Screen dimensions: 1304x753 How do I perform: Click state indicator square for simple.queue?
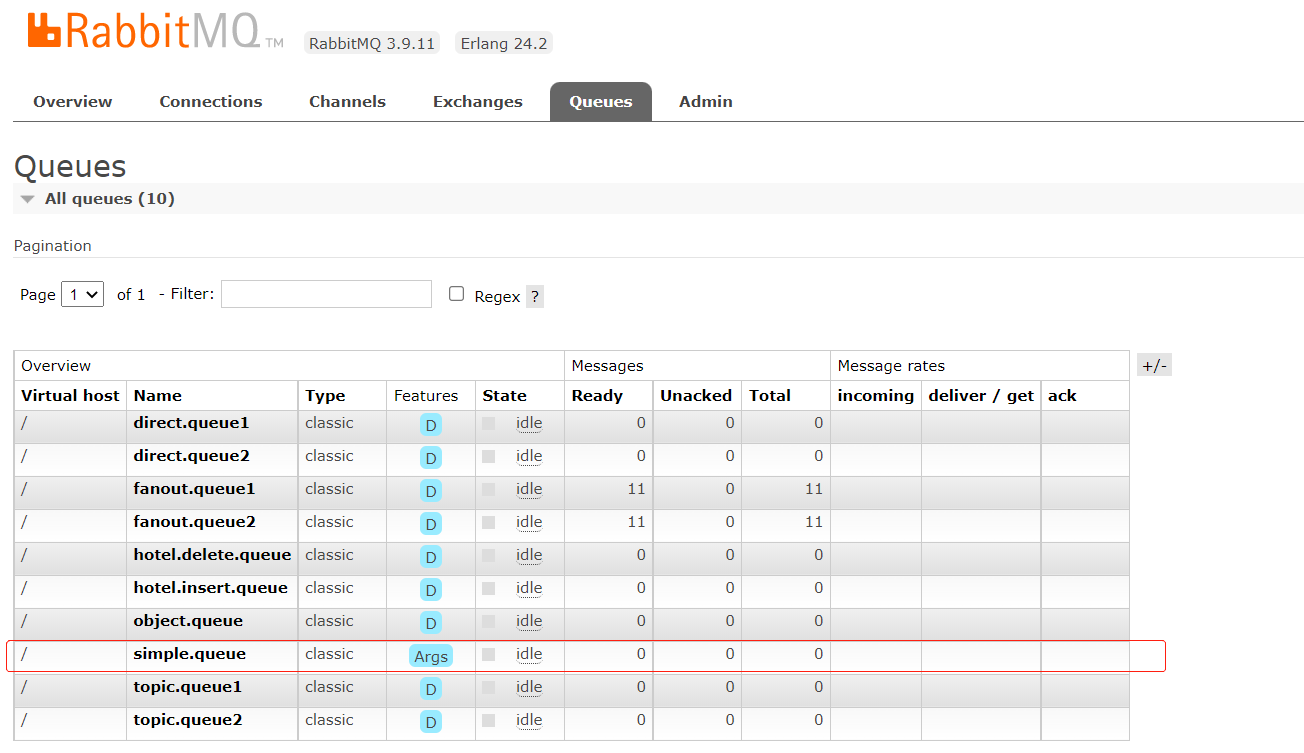(489, 654)
